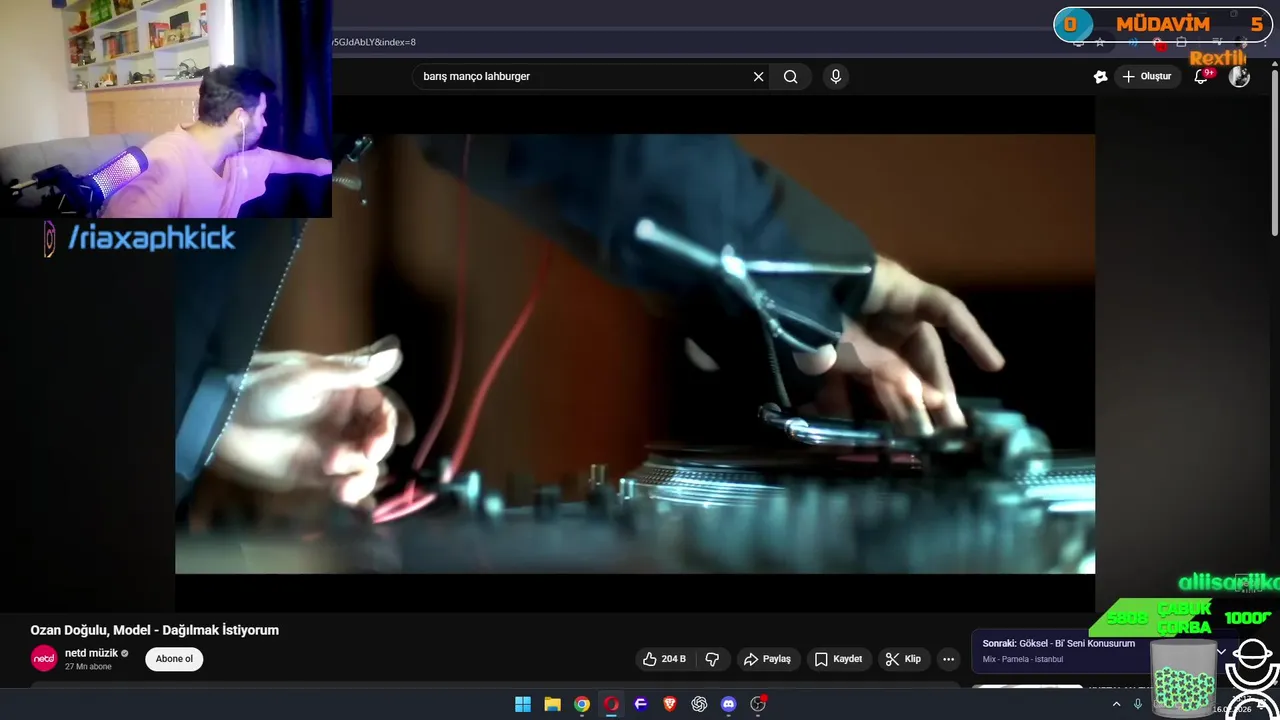Open Brave browser from taskbar

(x=670, y=704)
